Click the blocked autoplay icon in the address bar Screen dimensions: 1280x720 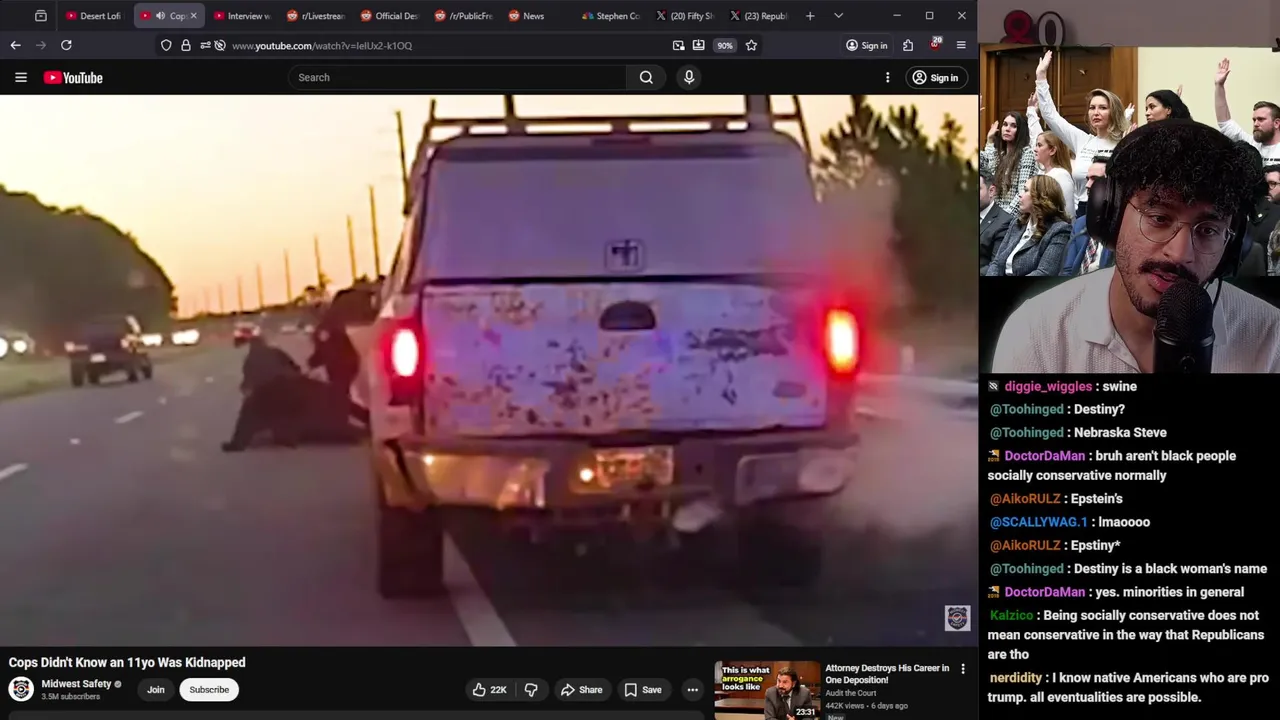220,45
